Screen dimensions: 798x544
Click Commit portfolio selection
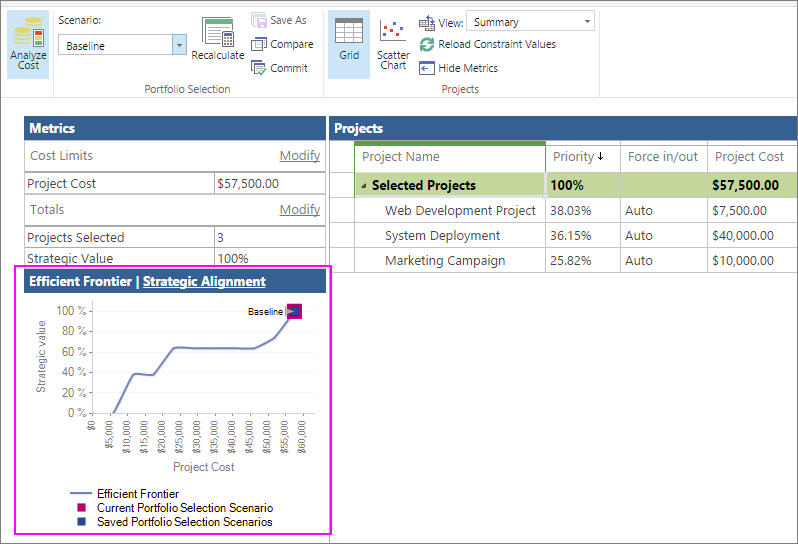click(x=279, y=68)
